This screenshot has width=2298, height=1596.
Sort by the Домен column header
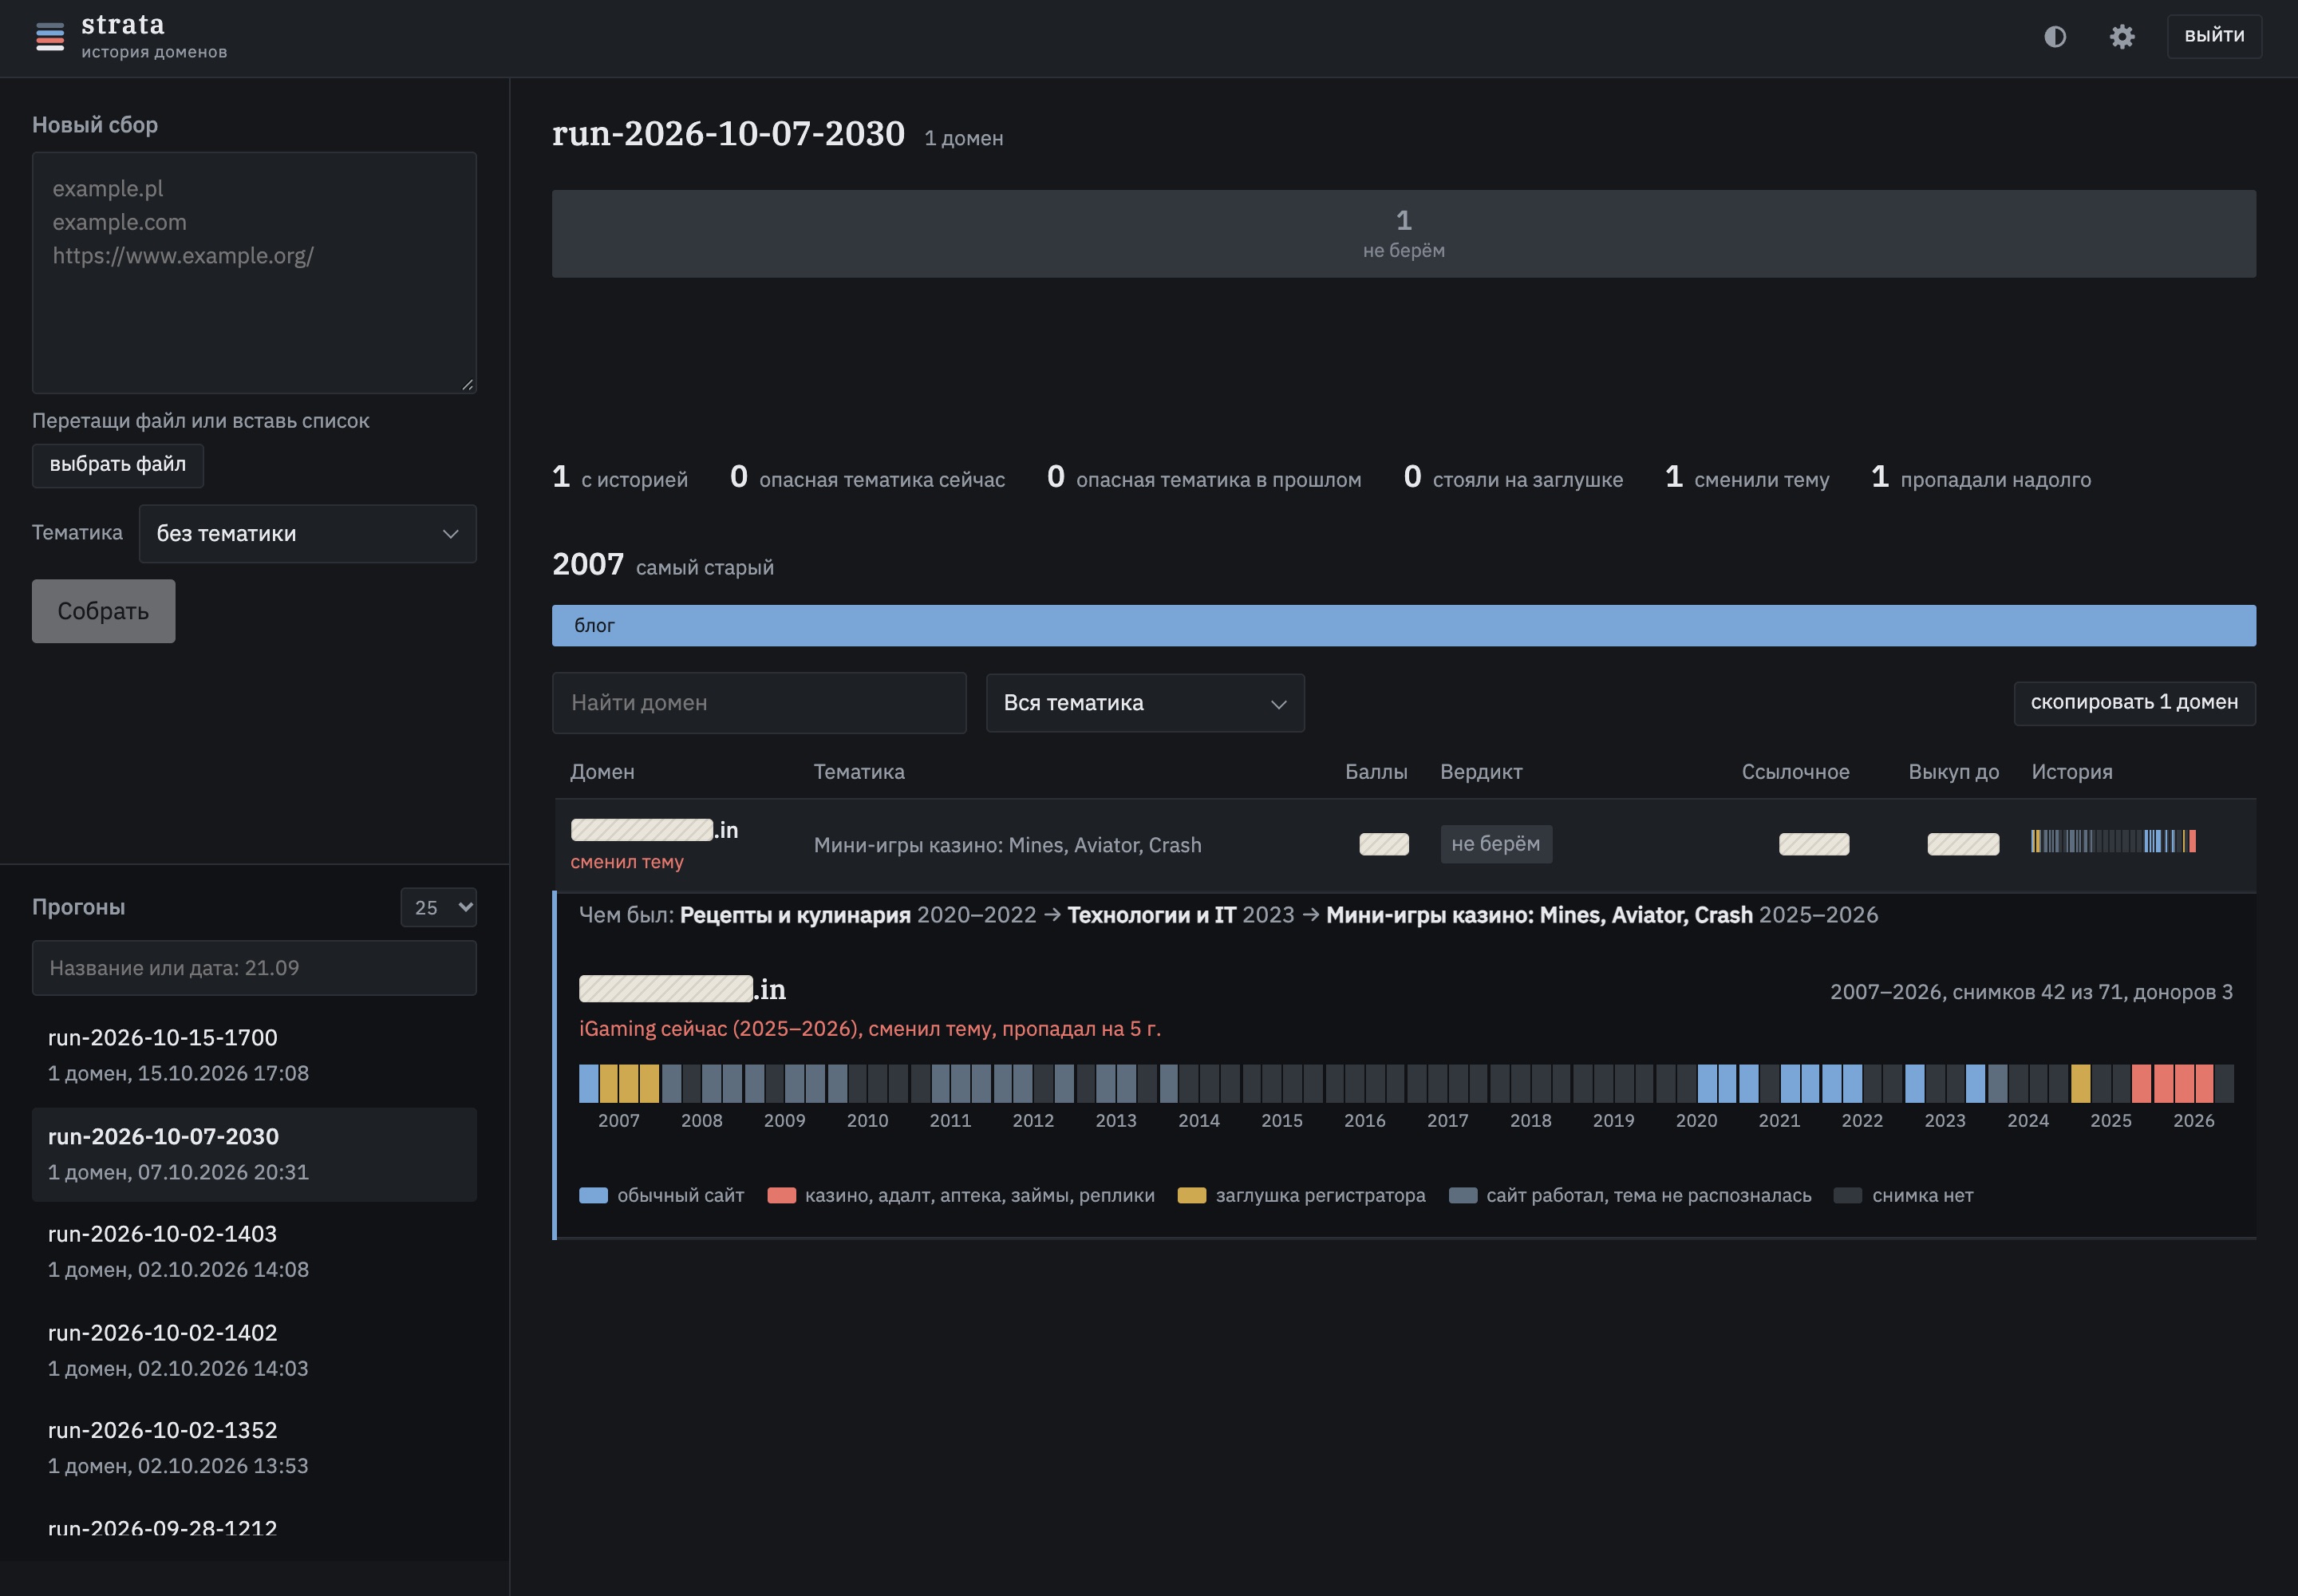[602, 772]
